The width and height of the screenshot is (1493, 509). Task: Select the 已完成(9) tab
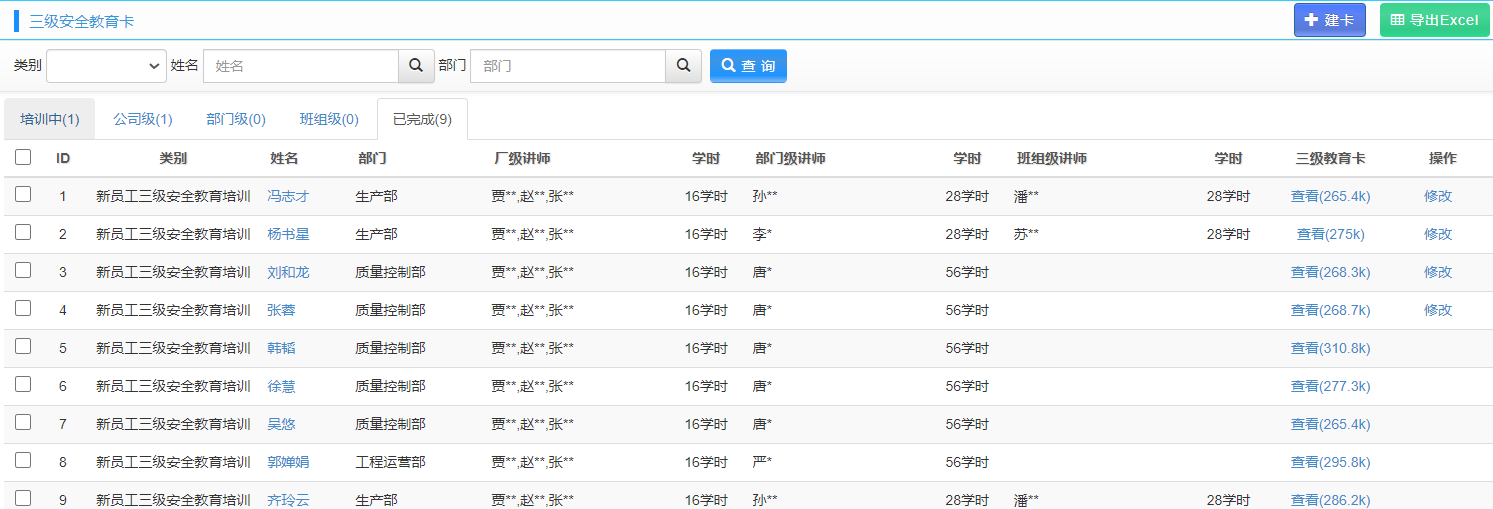[x=422, y=119]
